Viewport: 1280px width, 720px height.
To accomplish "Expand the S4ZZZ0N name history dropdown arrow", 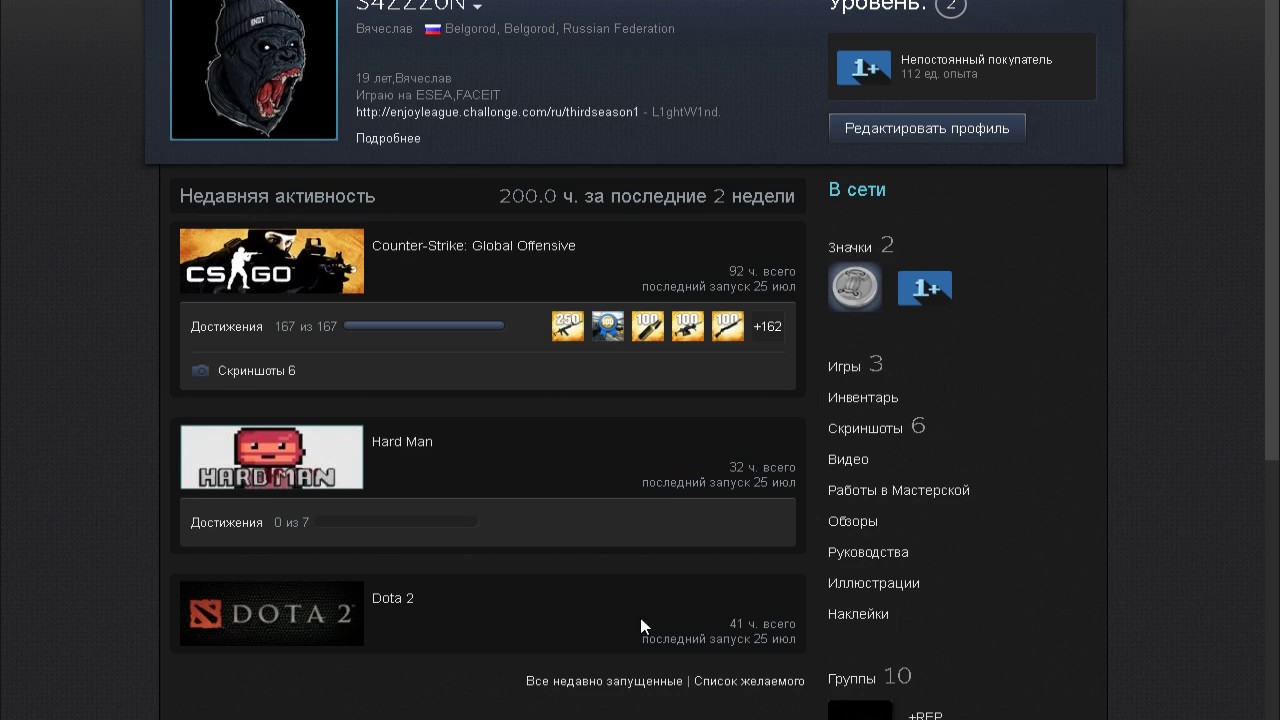I will 477,8.
